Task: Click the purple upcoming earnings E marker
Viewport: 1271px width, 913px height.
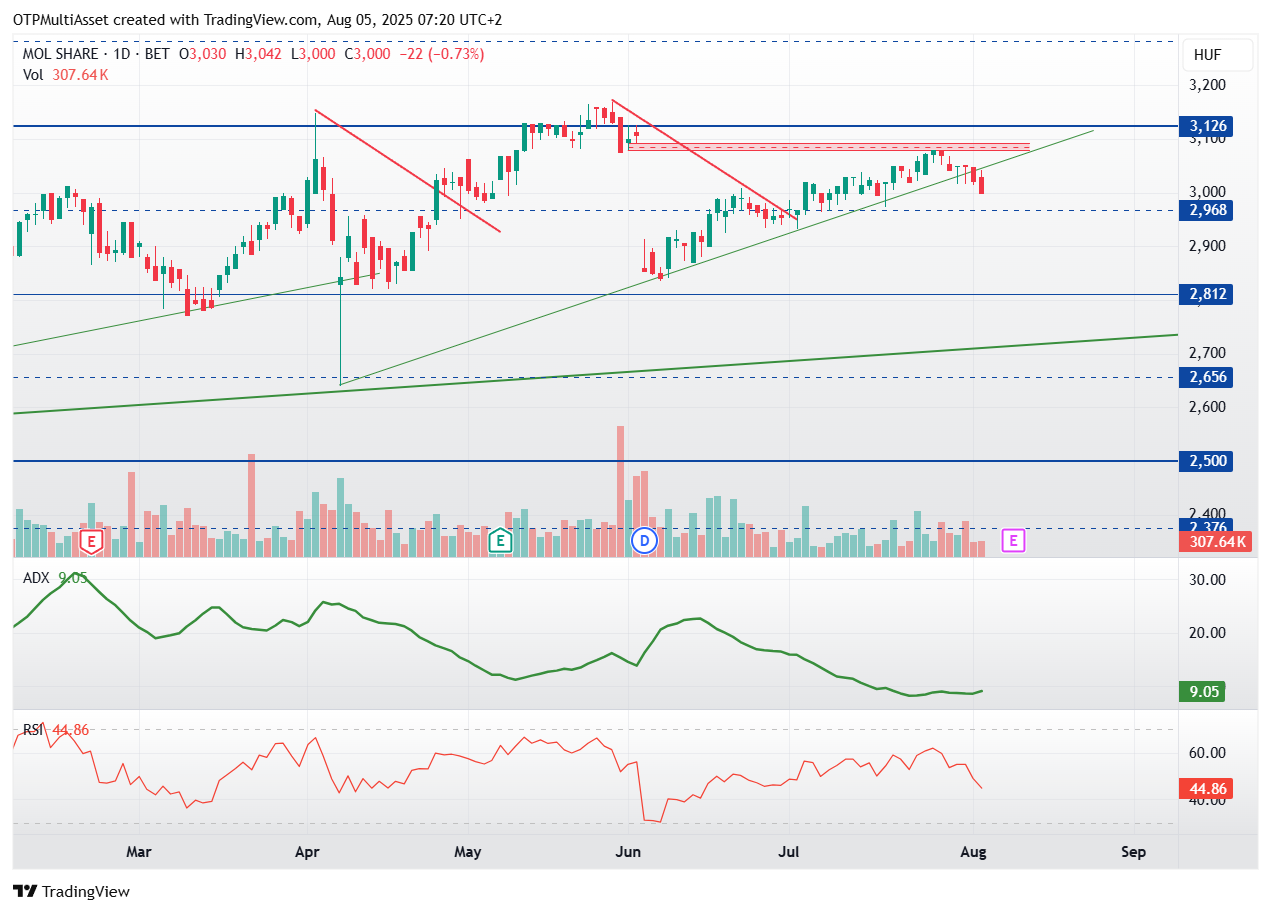Action: pos(1014,541)
